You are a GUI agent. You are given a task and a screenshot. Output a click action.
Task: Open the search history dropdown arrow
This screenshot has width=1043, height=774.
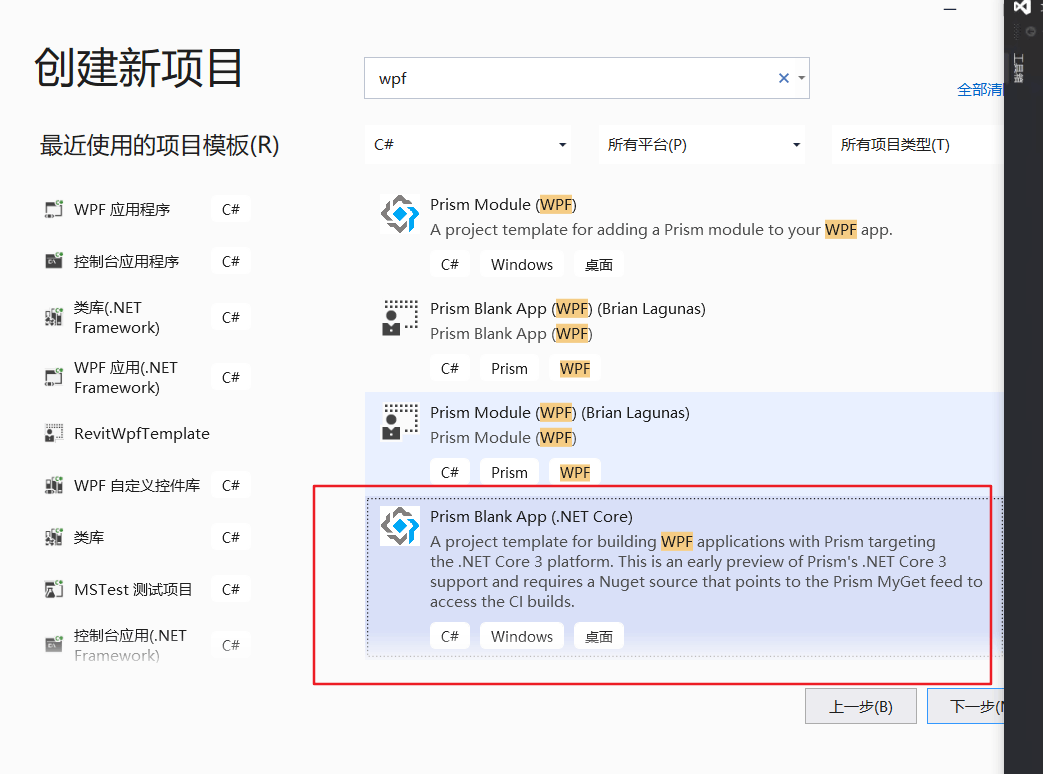click(x=802, y=78)
